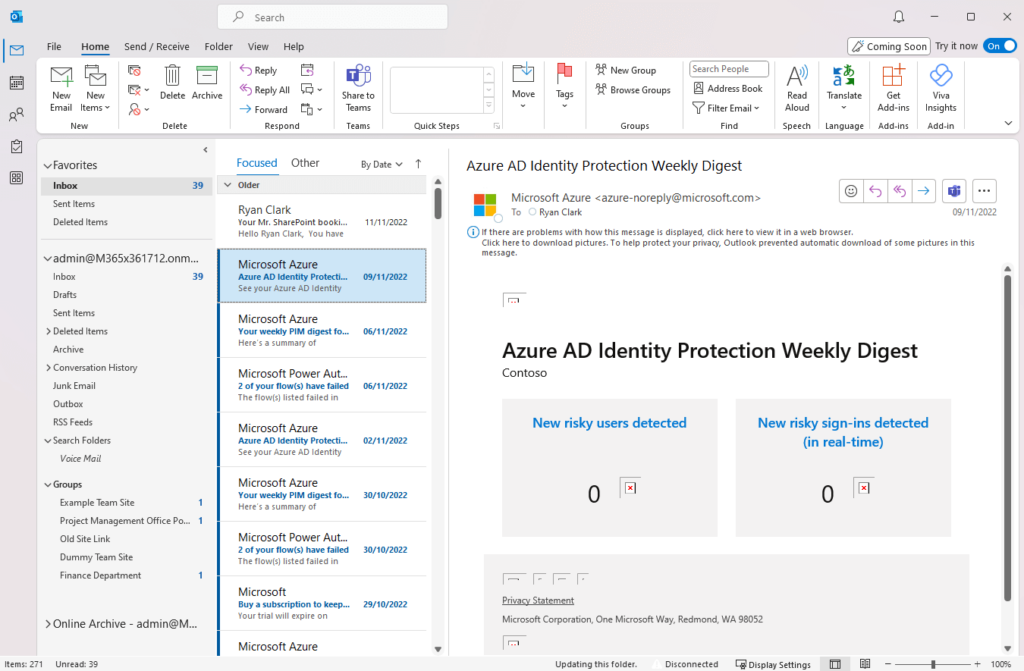
Task: Collapse the Older message group
Action: (228, 185)
